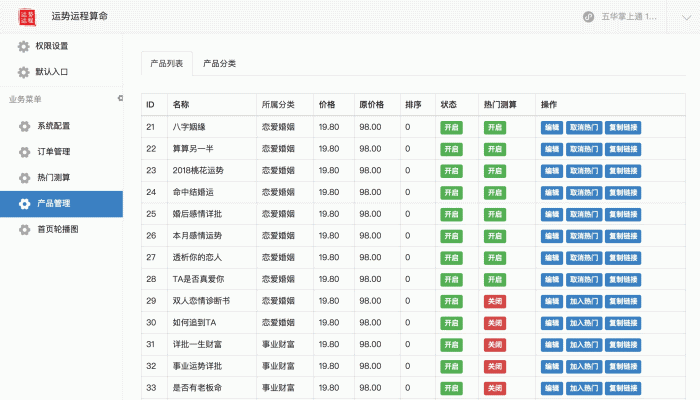This screenshot has width=700, height=400.
Task: Toggle the 热门测算 badge for 命中结婚运
Action: (494, 192)
